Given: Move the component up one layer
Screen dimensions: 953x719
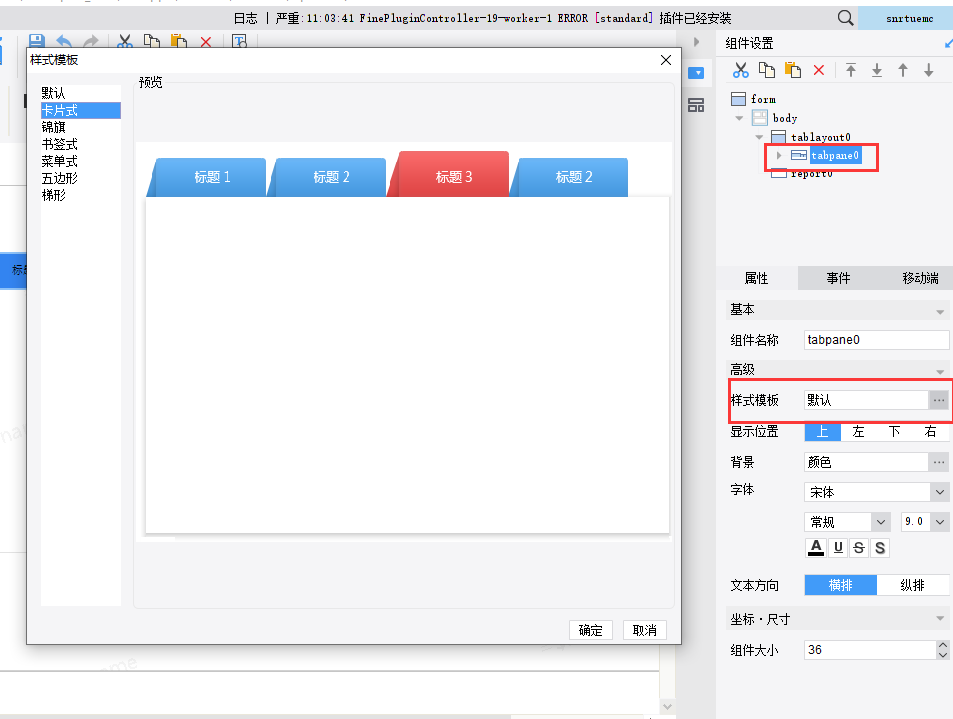Looking at the screenshot, I should point(903,70).
